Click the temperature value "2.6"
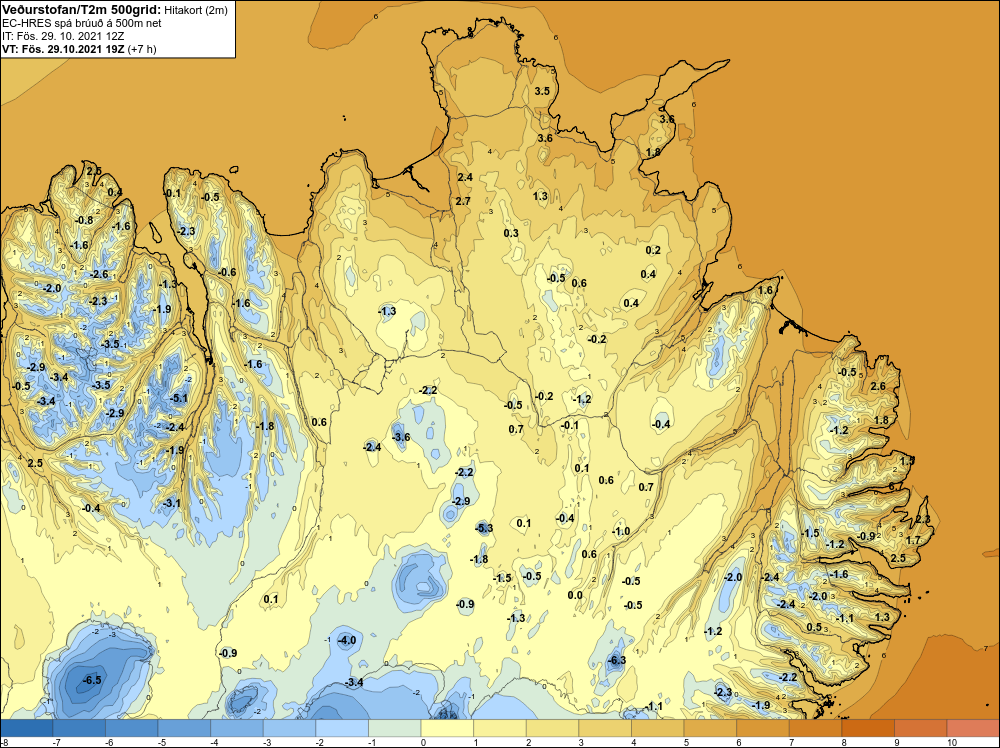Screen dimensions: 1000x748 [878, 386]
